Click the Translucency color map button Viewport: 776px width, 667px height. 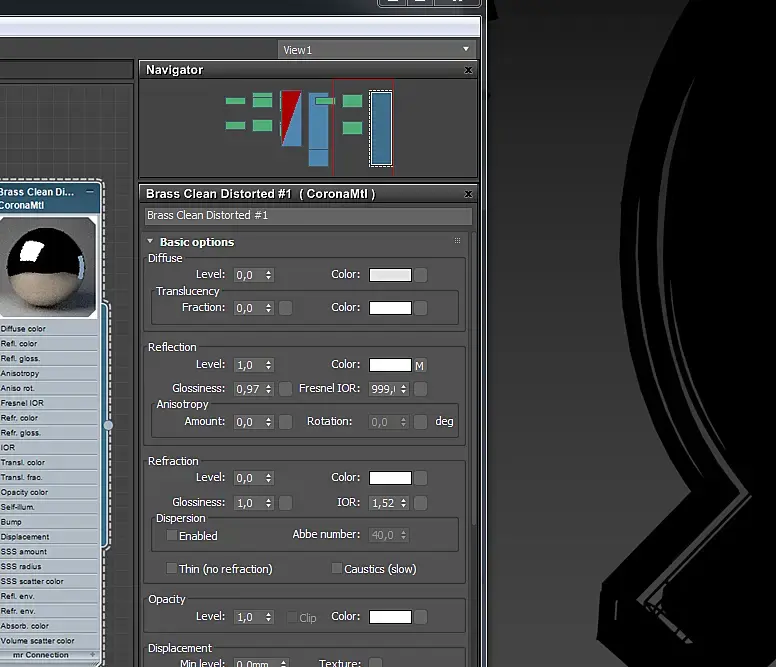(421, 308)
